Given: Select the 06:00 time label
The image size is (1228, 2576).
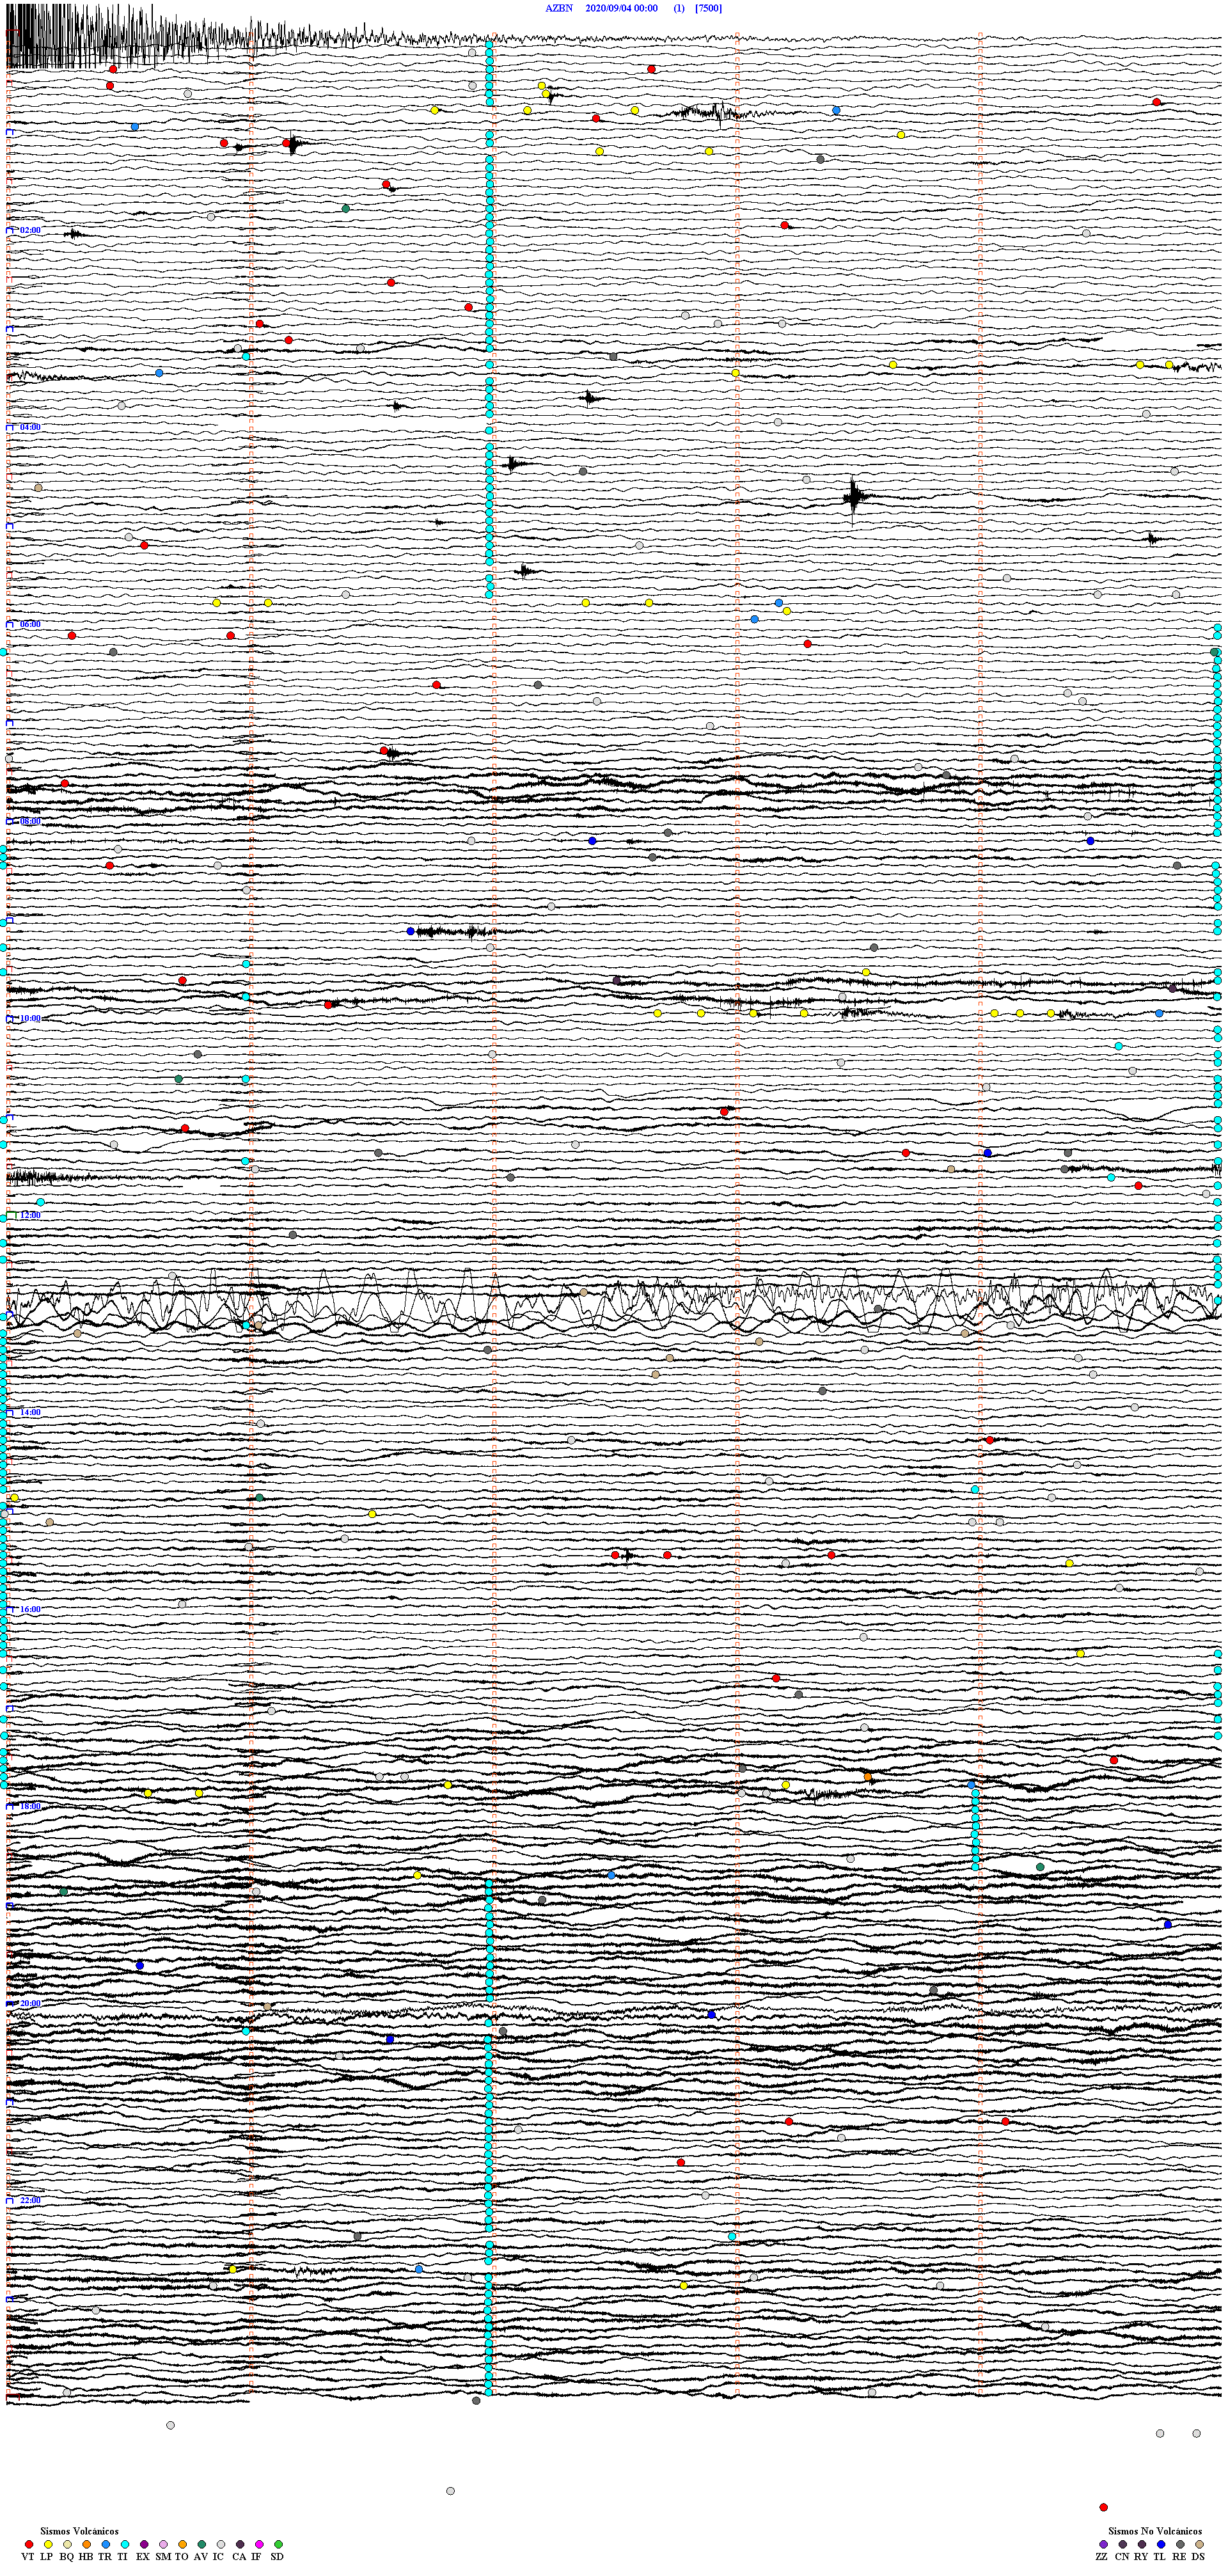Looking at the screenshot, I should click(x=30, y=624).
